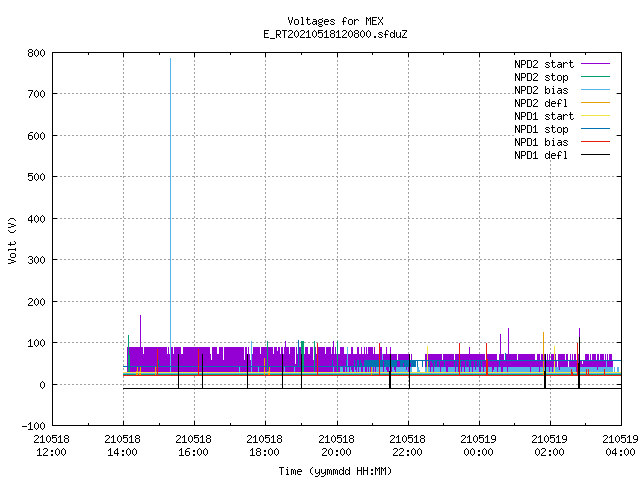This screenshot has width=640, height=480.
Task: Click the 800 y-axis tick label
Action: (36, 53)
